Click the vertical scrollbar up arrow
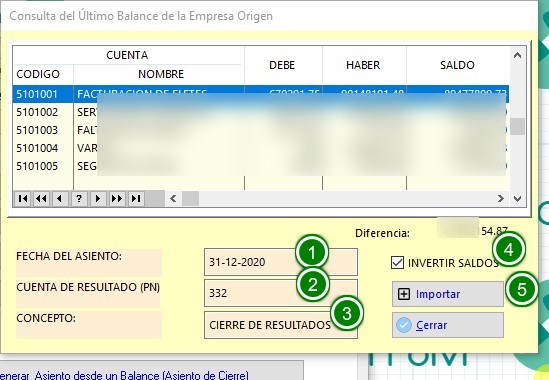549x380 pixels. [x=517, y=55]
